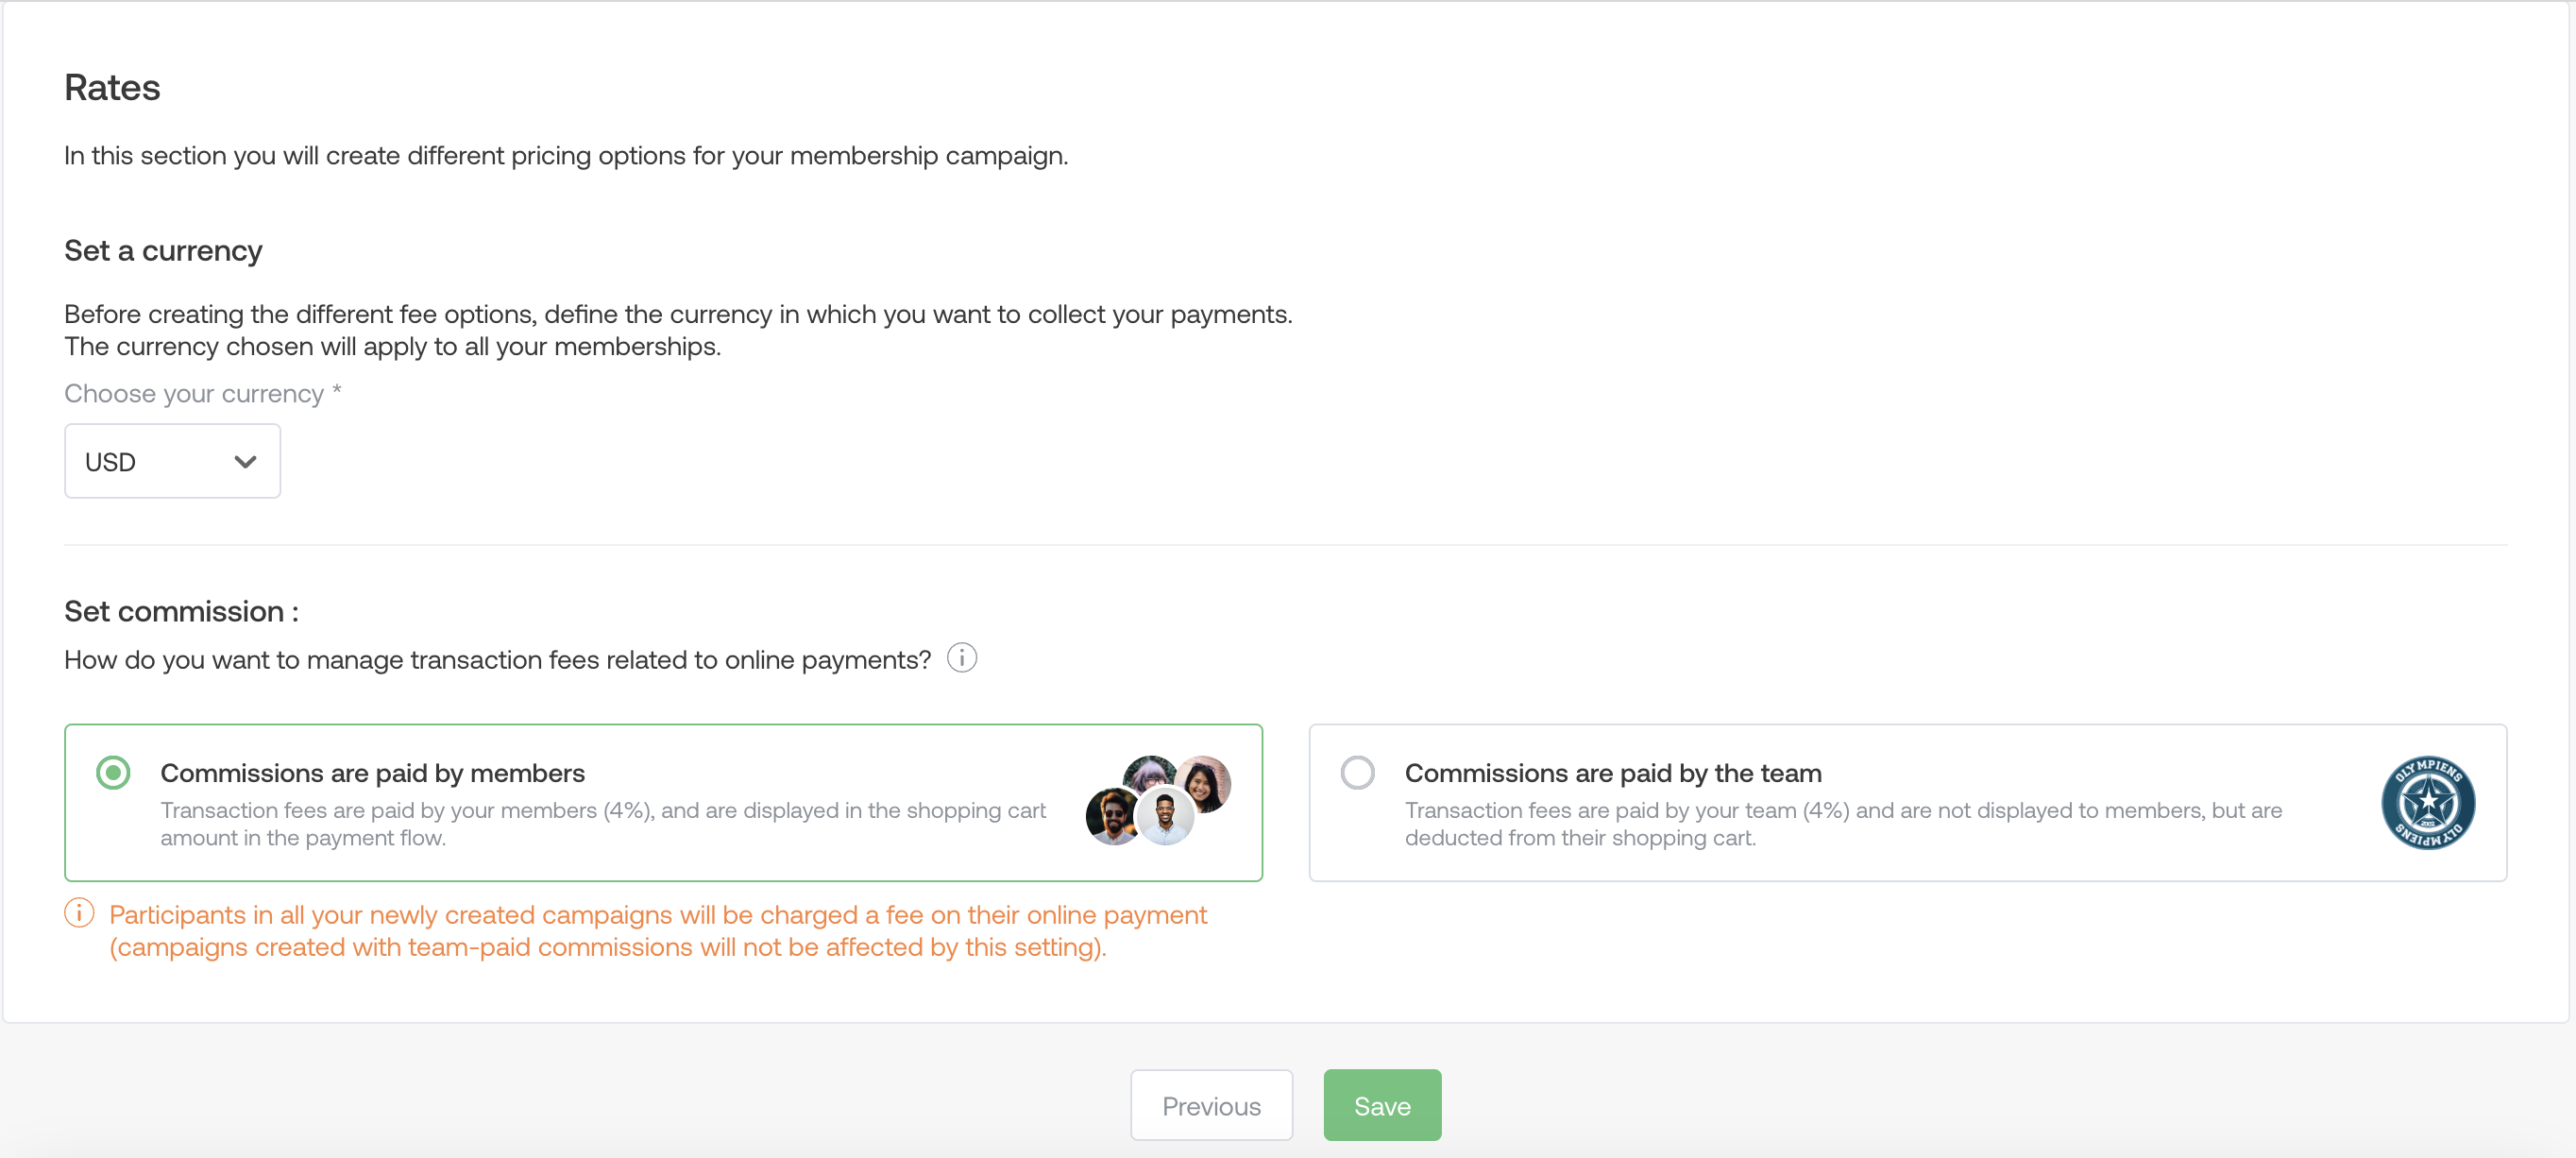Image resolution: width=2576 pixels, height=1158 pixels.
Task: Click the members avatars group image
Action: [x=1158, y=801]
